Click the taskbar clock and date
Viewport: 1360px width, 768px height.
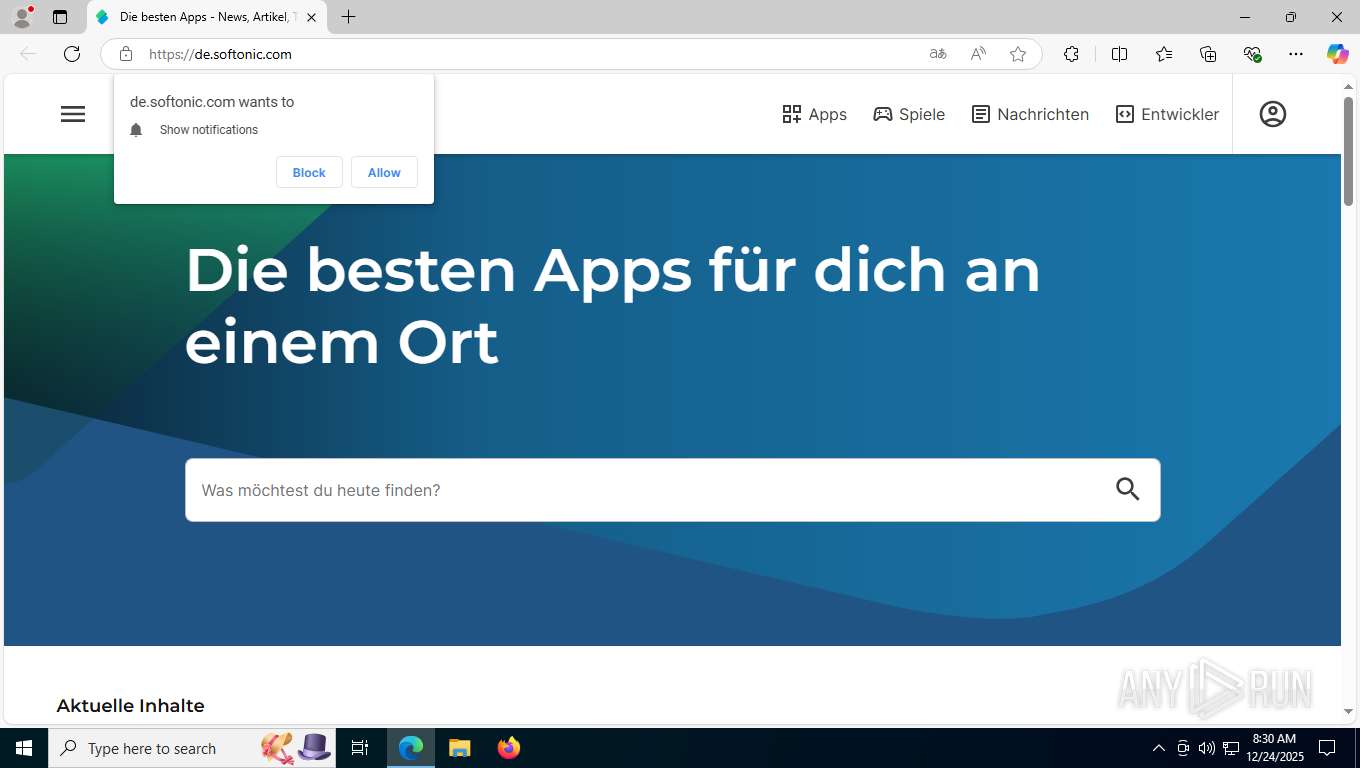(x=1274, y=748)
